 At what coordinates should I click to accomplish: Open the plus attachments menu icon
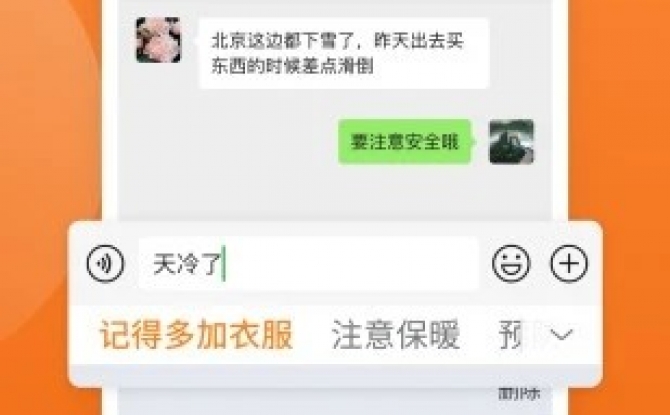[569, 263]
